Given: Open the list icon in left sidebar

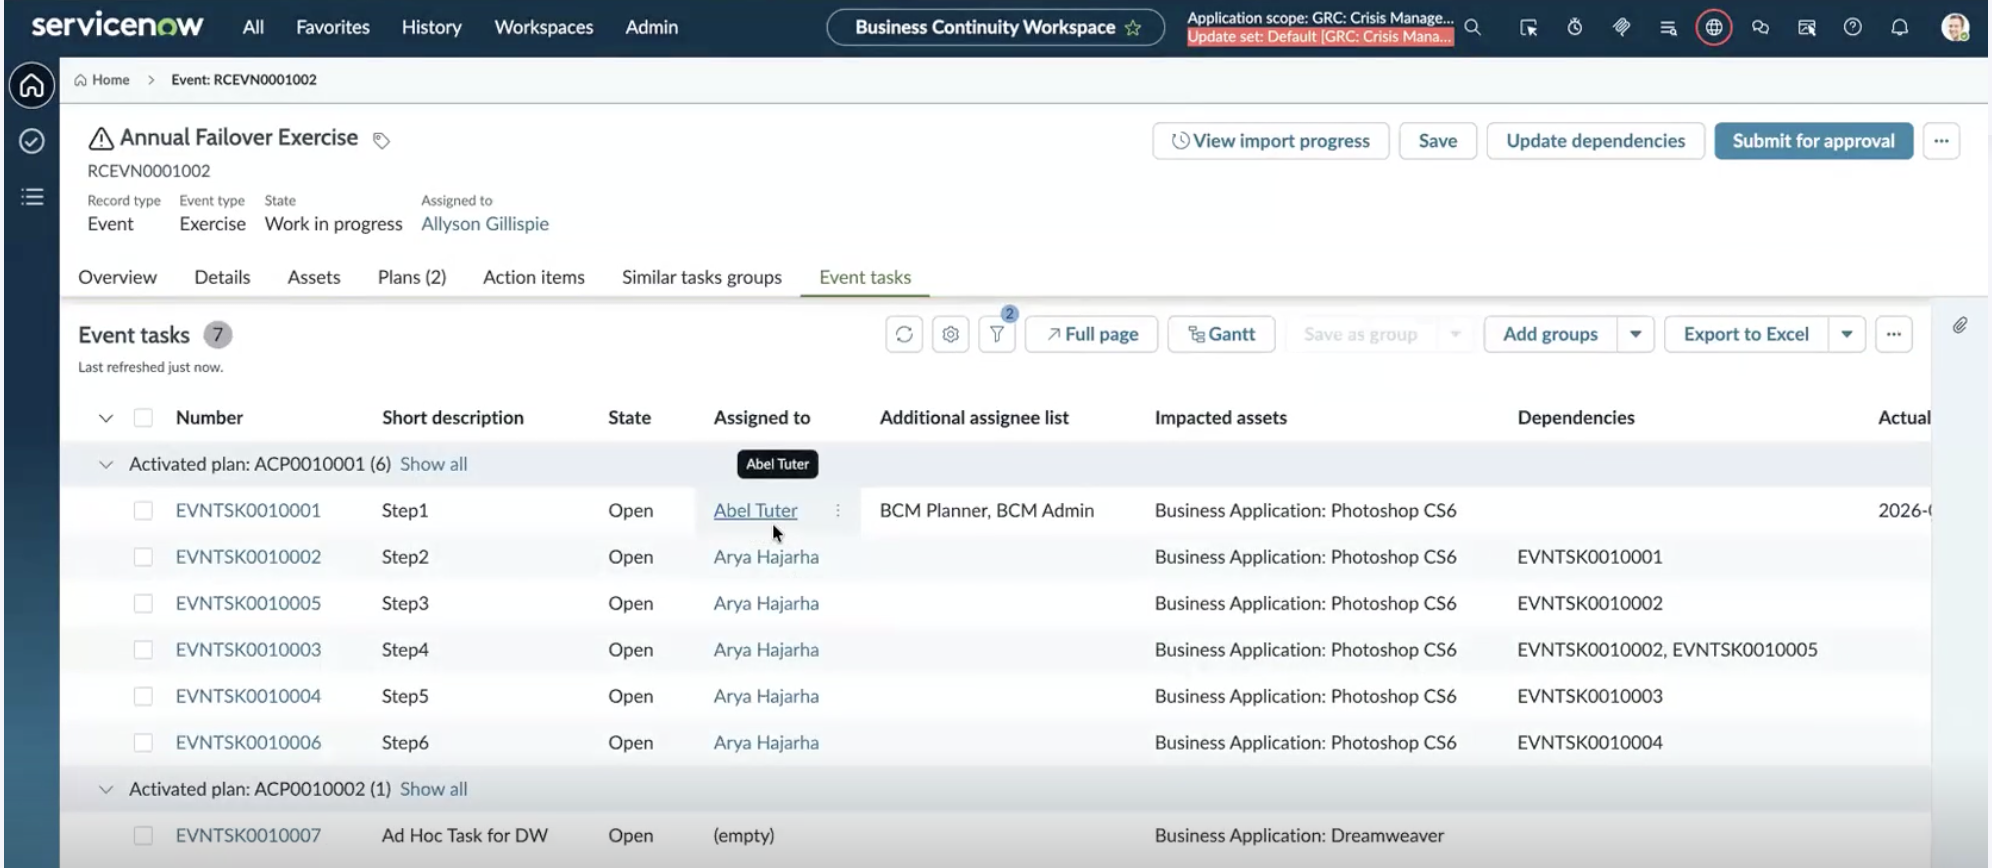Looking at the screenshot, I should [x=32, y=197].
